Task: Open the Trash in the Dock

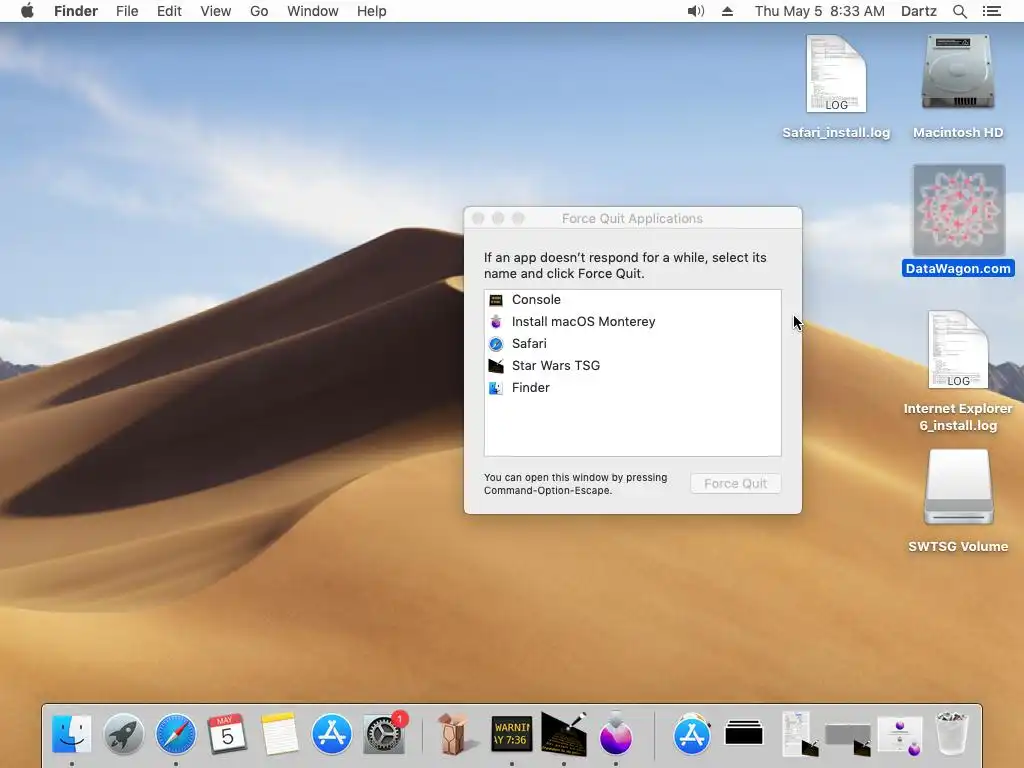Action: click(x=952, y=733)
